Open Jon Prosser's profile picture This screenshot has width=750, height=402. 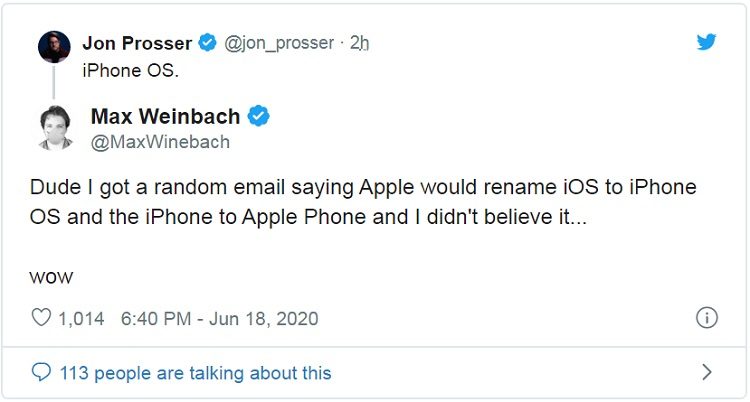(54, 46)
